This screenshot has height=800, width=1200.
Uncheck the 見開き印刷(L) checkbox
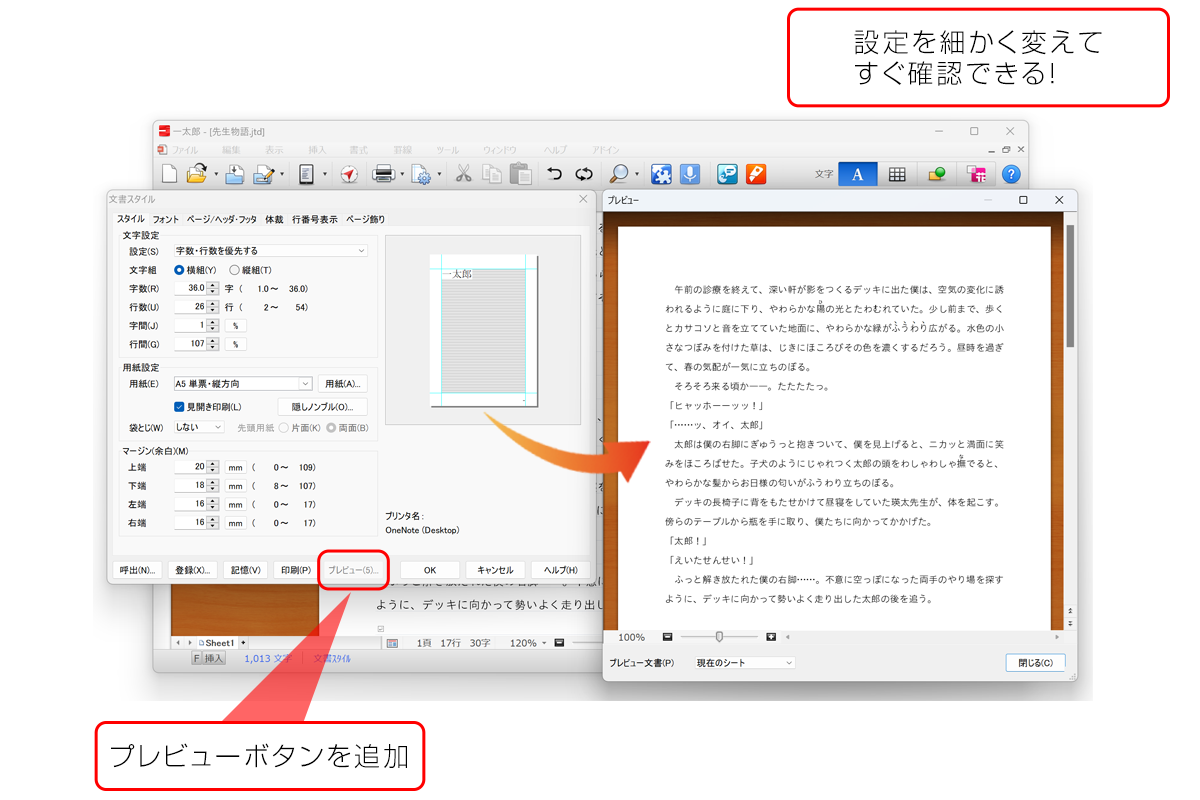coord(179,407)
